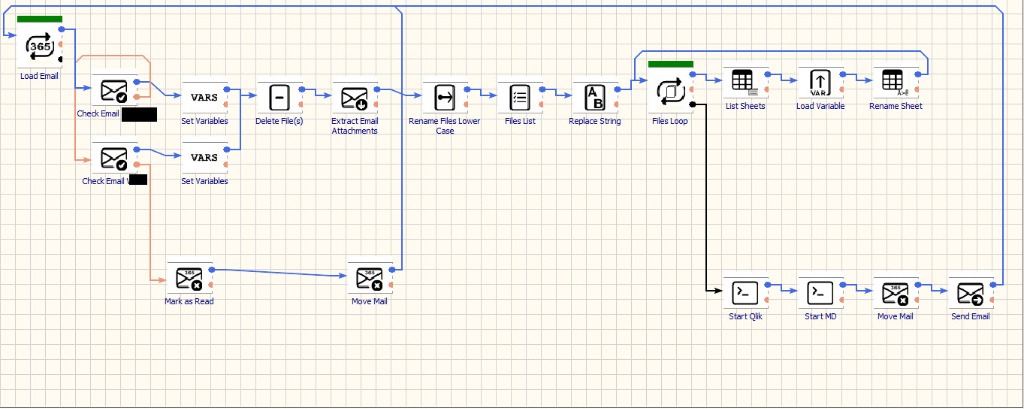Viewport: 1024px width, 409px height.
Task: Select the Mark as Read node icon
Action: [x=189, y=278]
